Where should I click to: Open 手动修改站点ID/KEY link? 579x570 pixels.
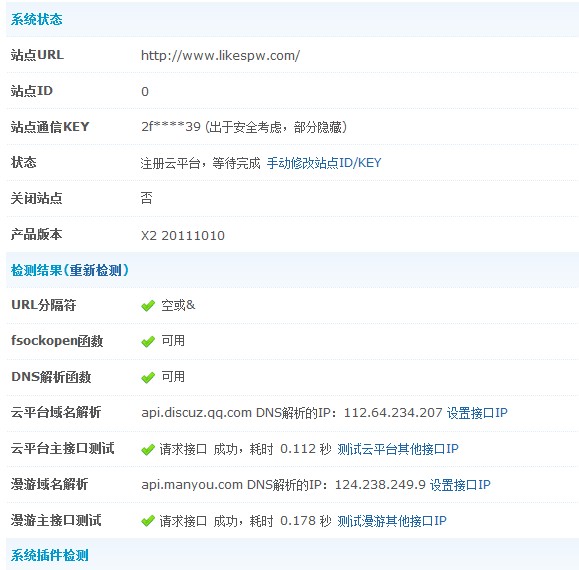click(x=324, y=163)
